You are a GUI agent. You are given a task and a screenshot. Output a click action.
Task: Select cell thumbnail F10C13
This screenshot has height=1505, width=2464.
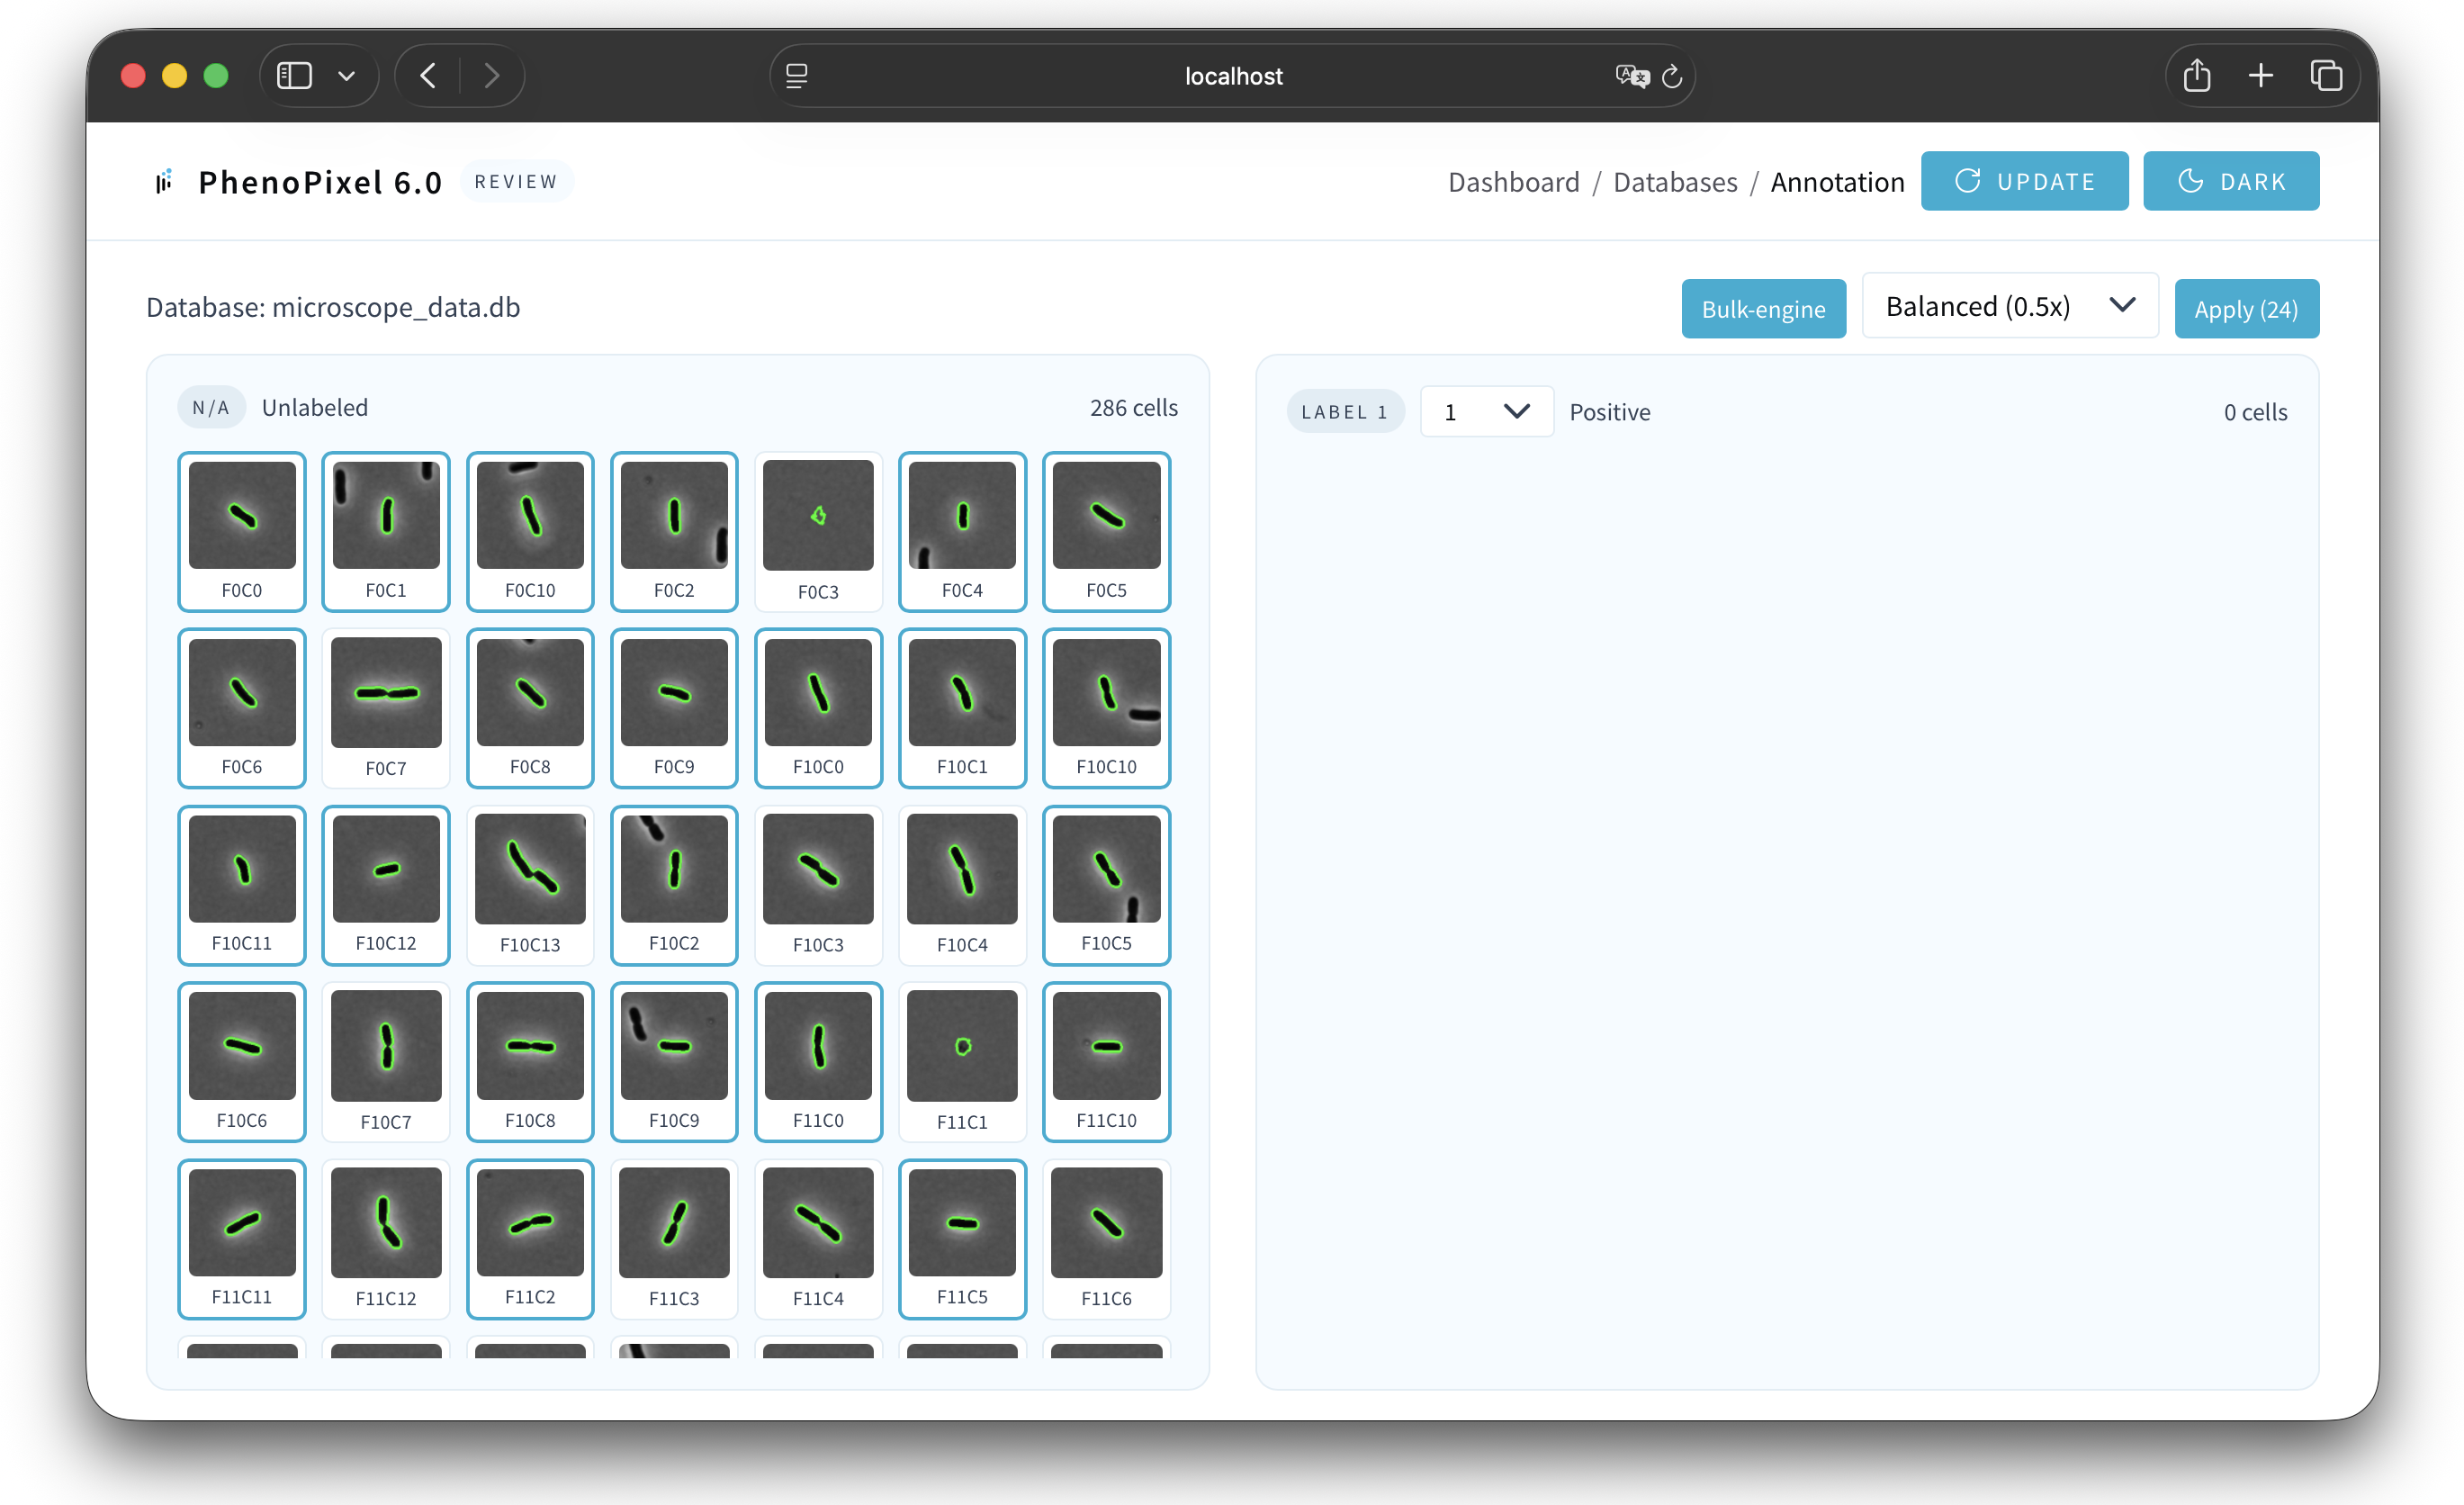click(x=530, y=868)
